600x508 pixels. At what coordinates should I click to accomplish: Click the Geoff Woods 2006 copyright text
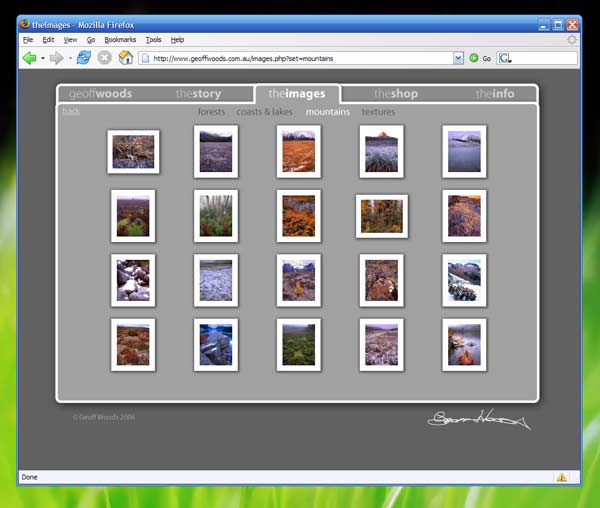(x=104, y=417)
